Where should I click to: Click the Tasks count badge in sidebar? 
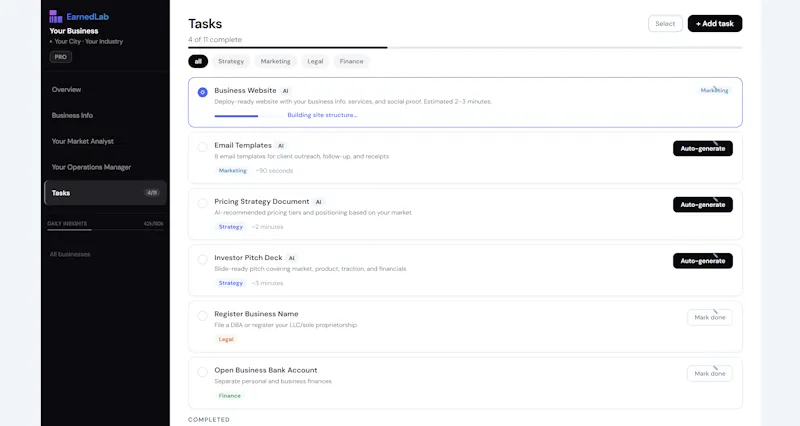tap(152, 193)
